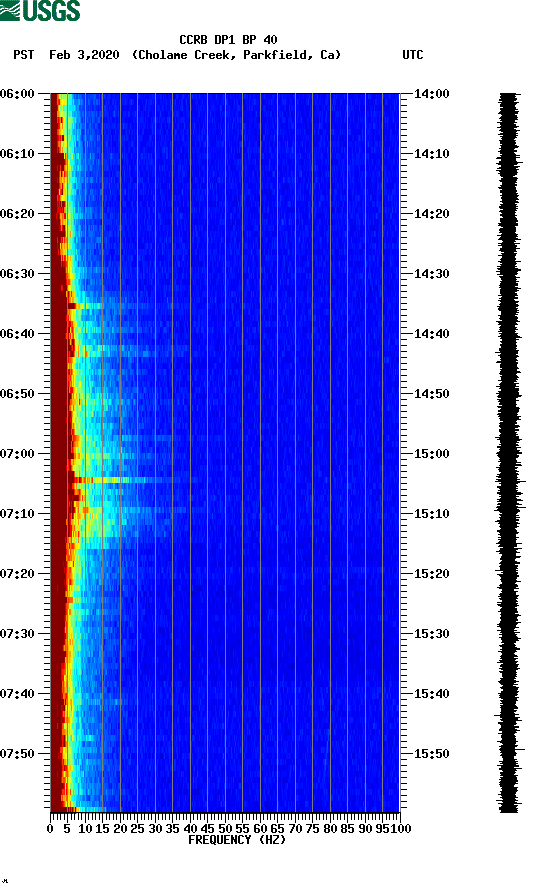Click the 06:20 PST time label
The width and height of the screenshot is (552, 892).
pos(17,214)
